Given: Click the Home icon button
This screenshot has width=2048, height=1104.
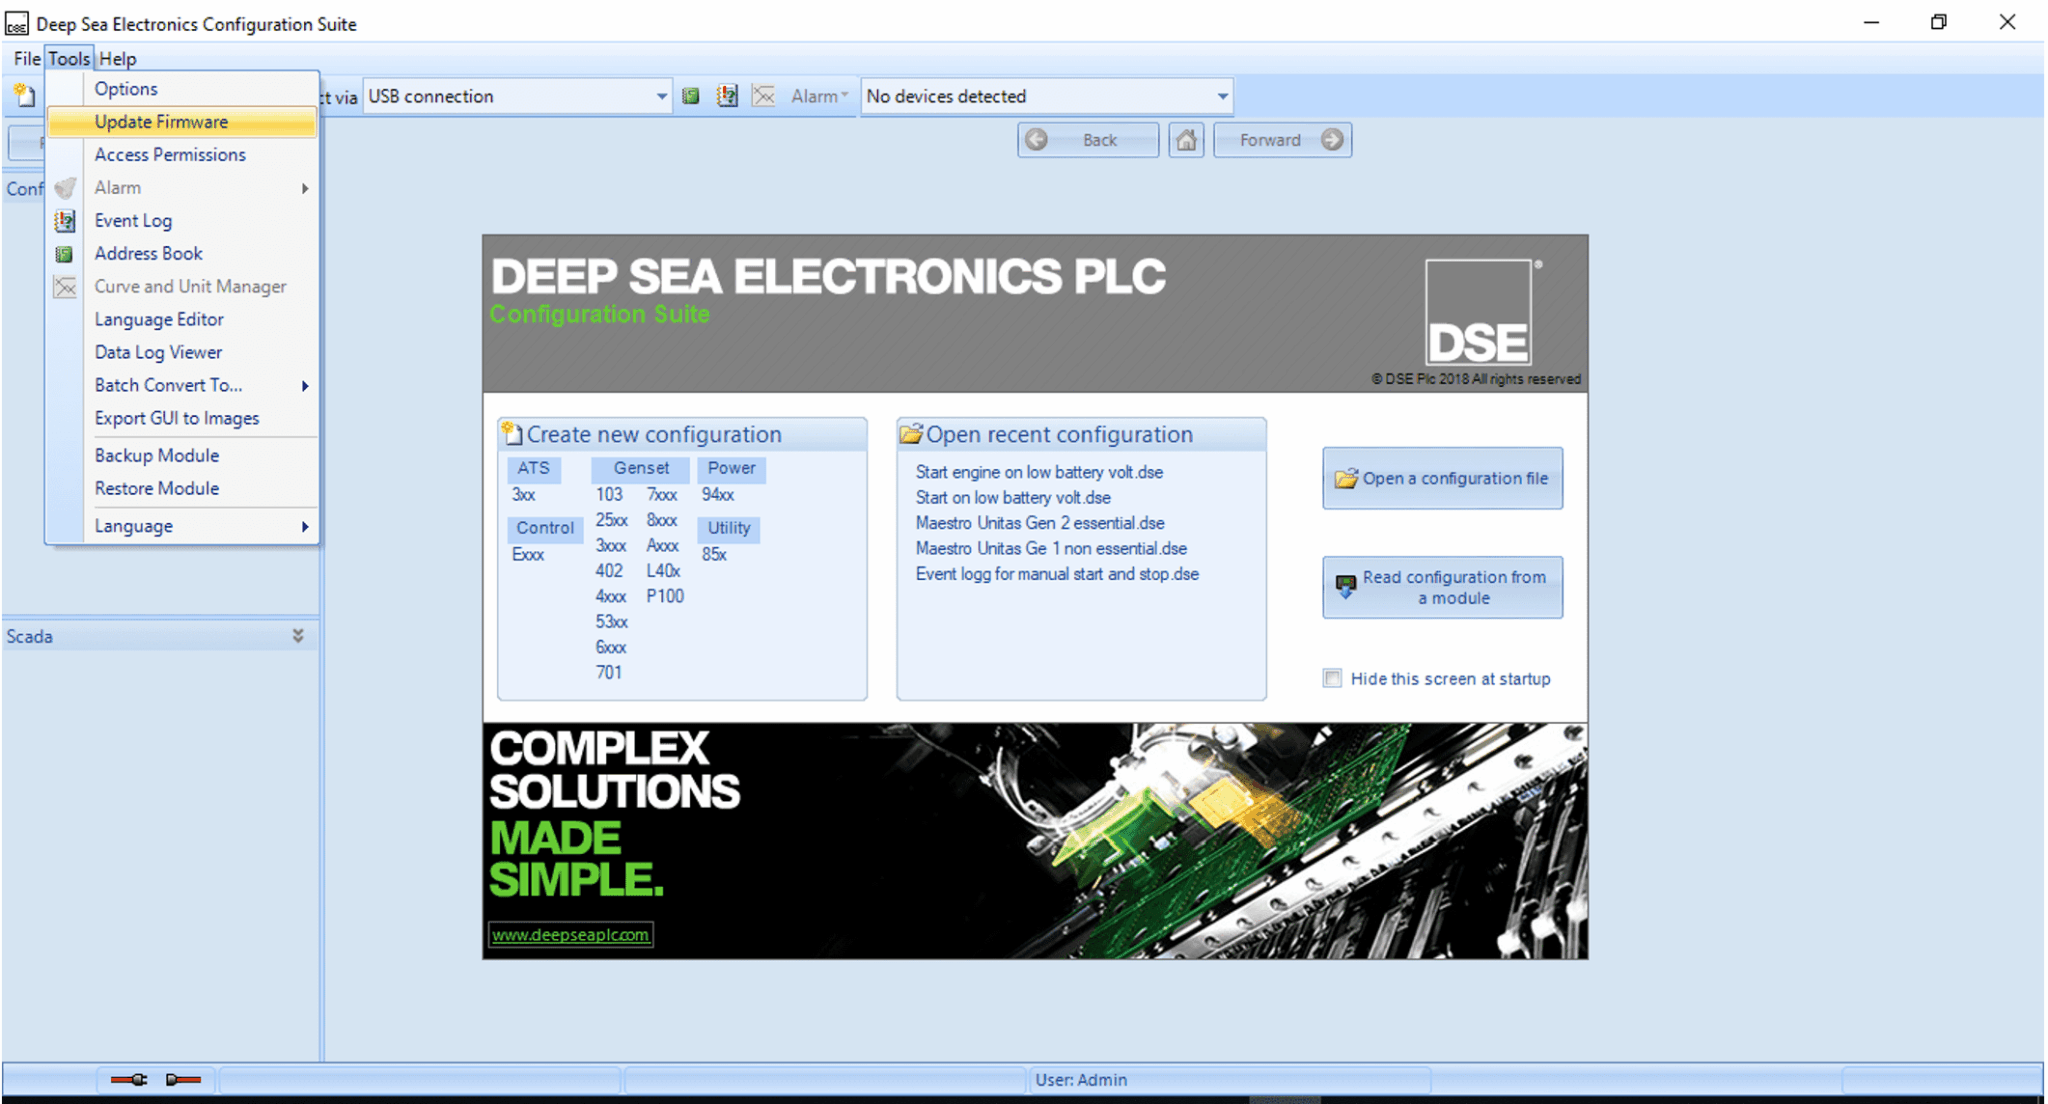Looking at the screenshot, I should click(x=1186, y=140).
